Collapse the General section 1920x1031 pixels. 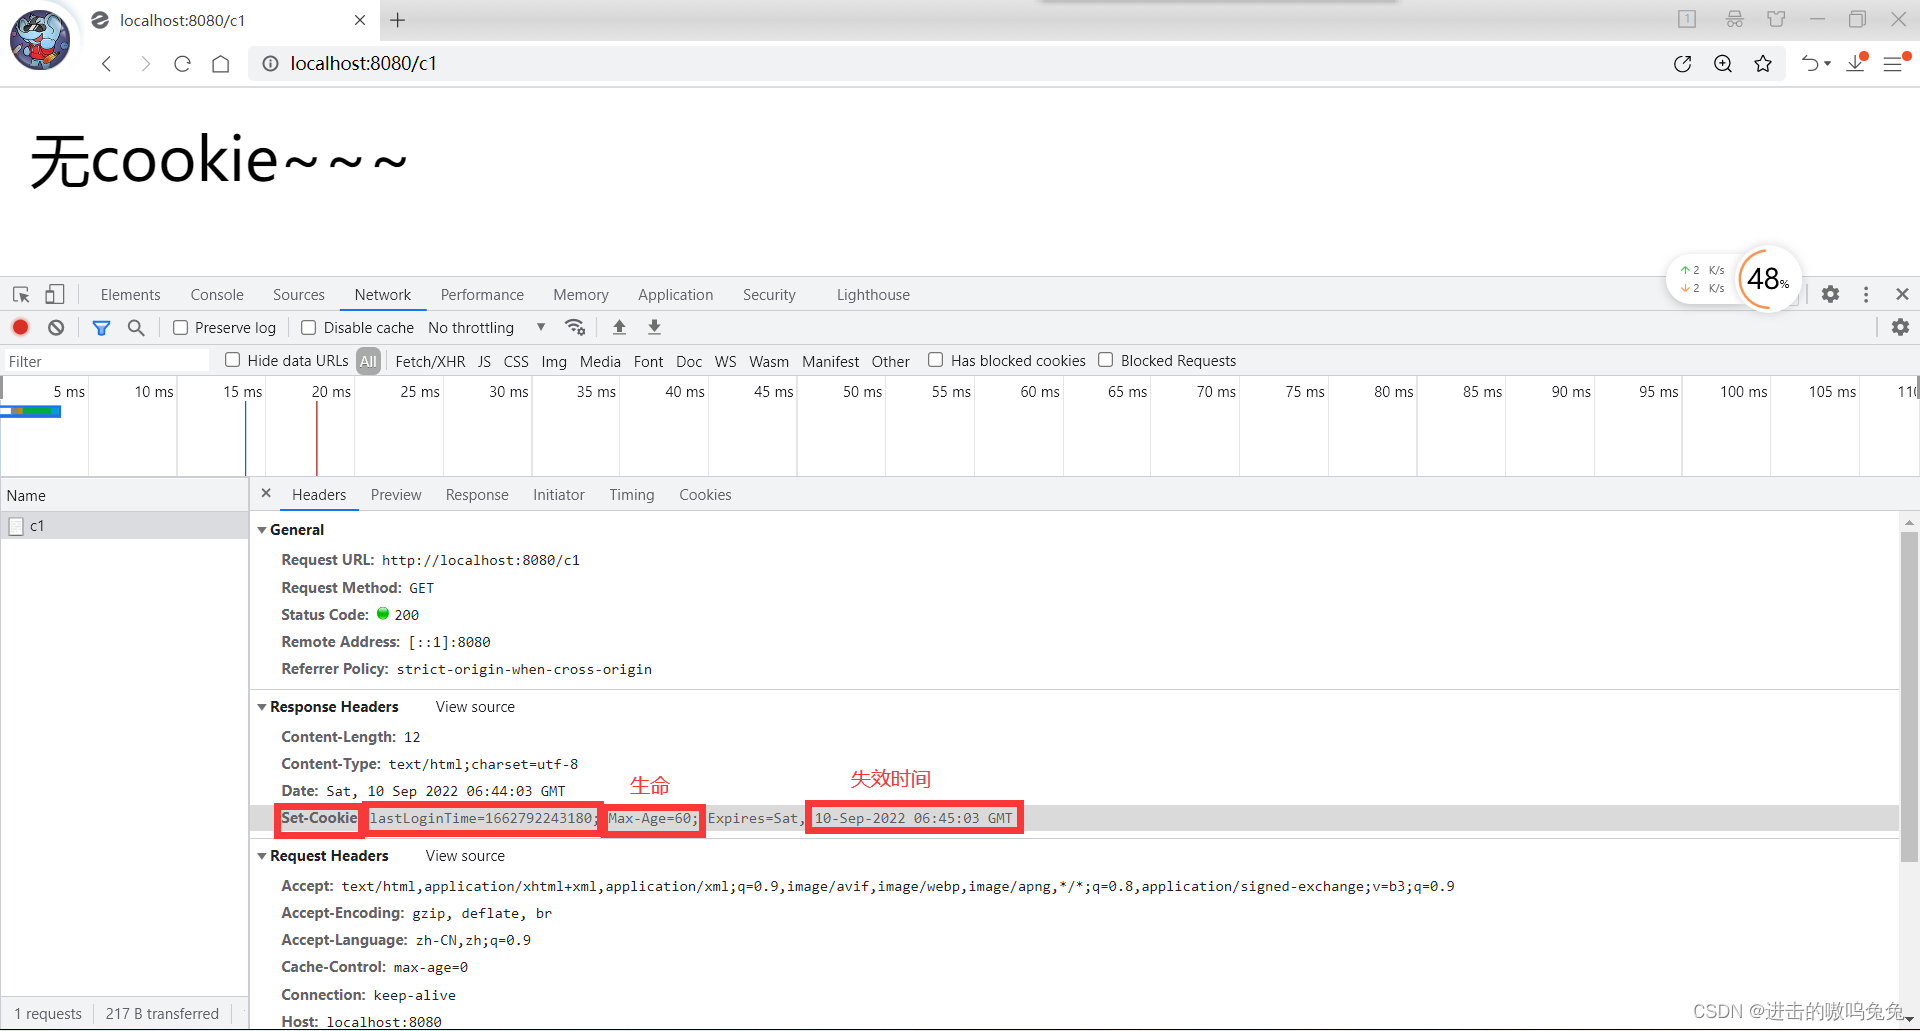(x=262, y=529)
